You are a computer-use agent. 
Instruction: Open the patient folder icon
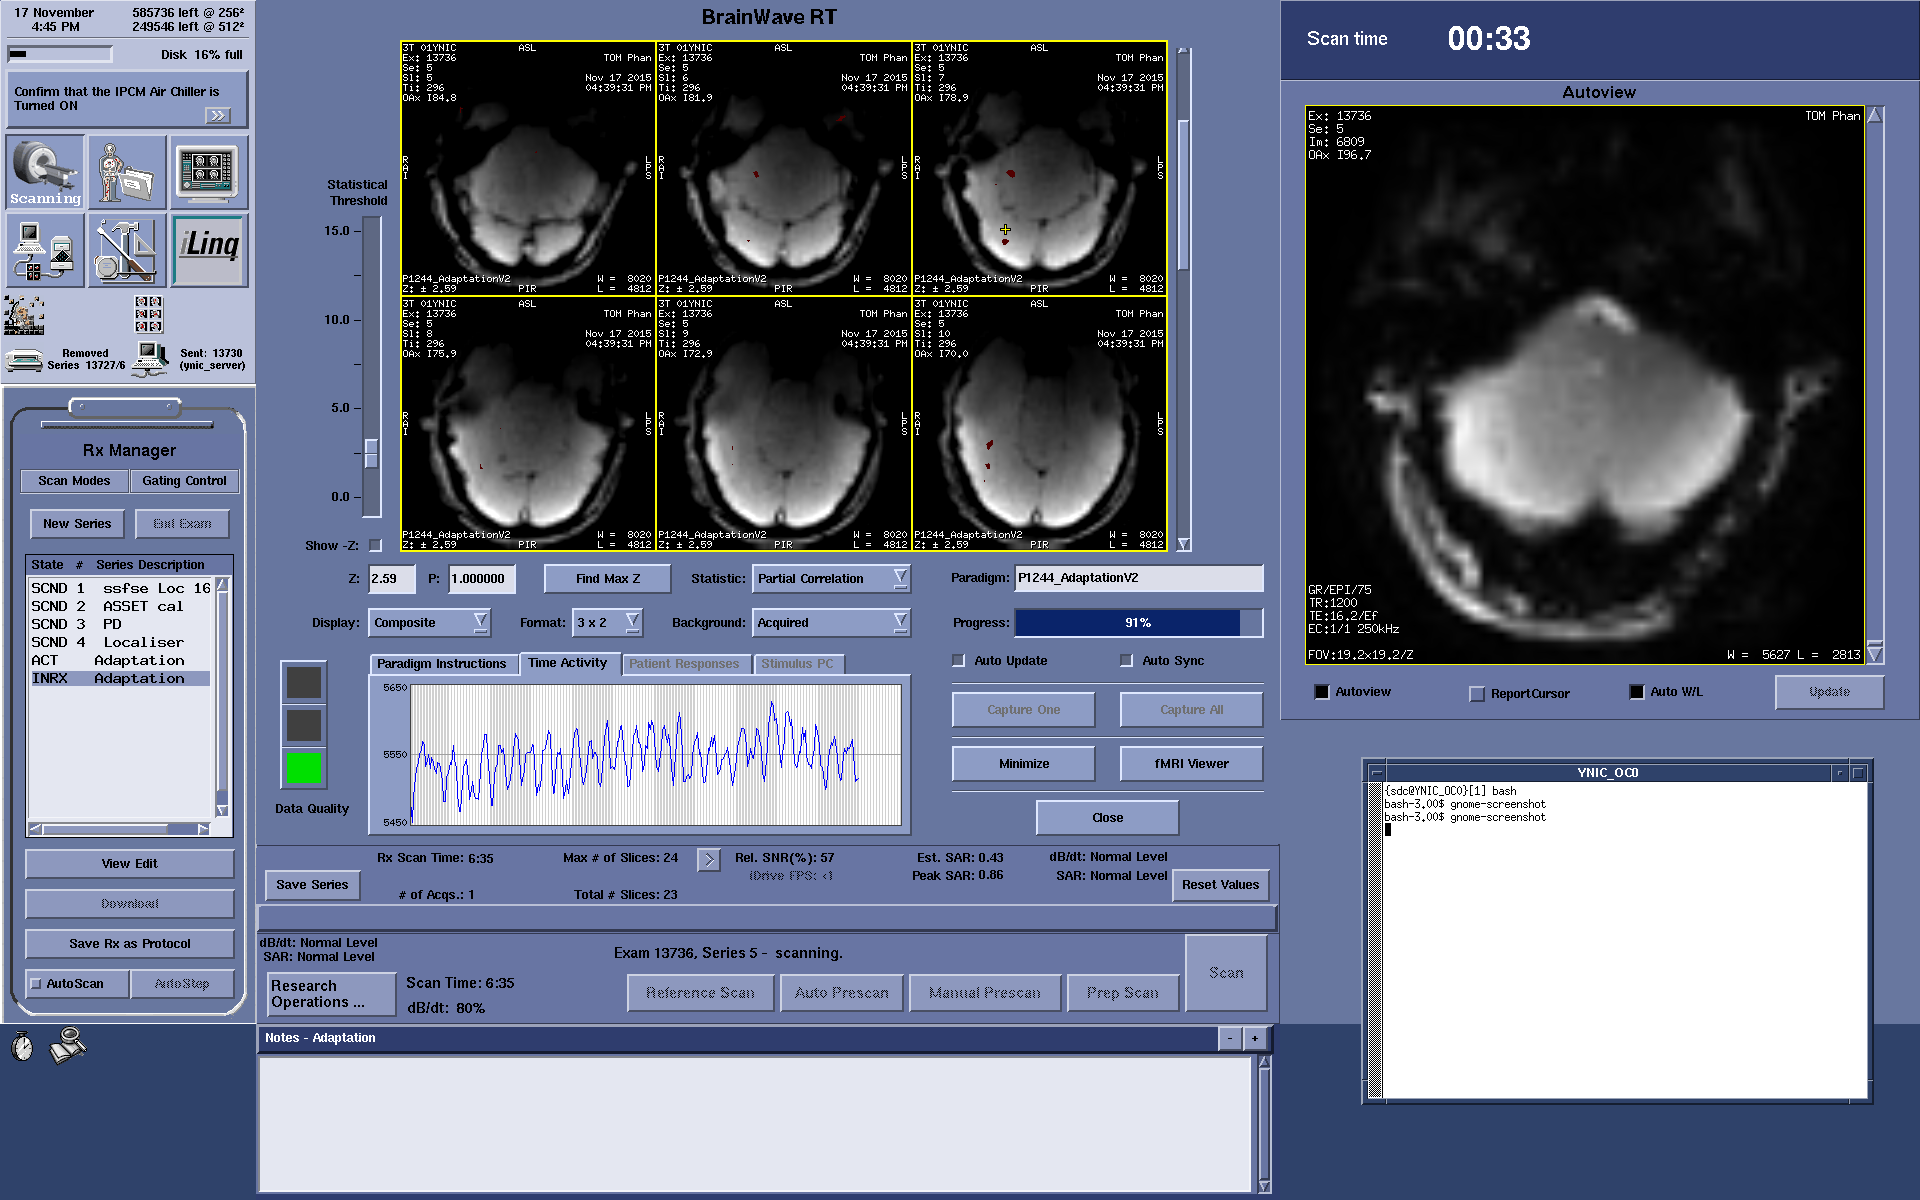(x=127, y=171)
